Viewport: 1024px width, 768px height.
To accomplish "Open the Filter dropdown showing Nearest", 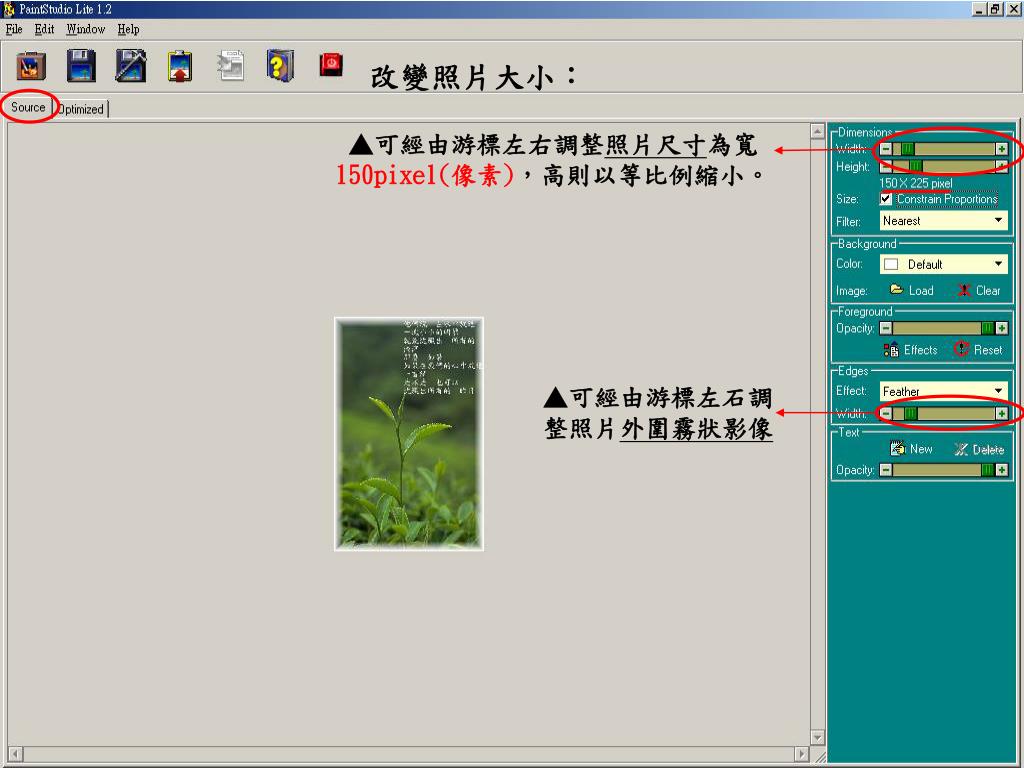I will tap(944, 221).
